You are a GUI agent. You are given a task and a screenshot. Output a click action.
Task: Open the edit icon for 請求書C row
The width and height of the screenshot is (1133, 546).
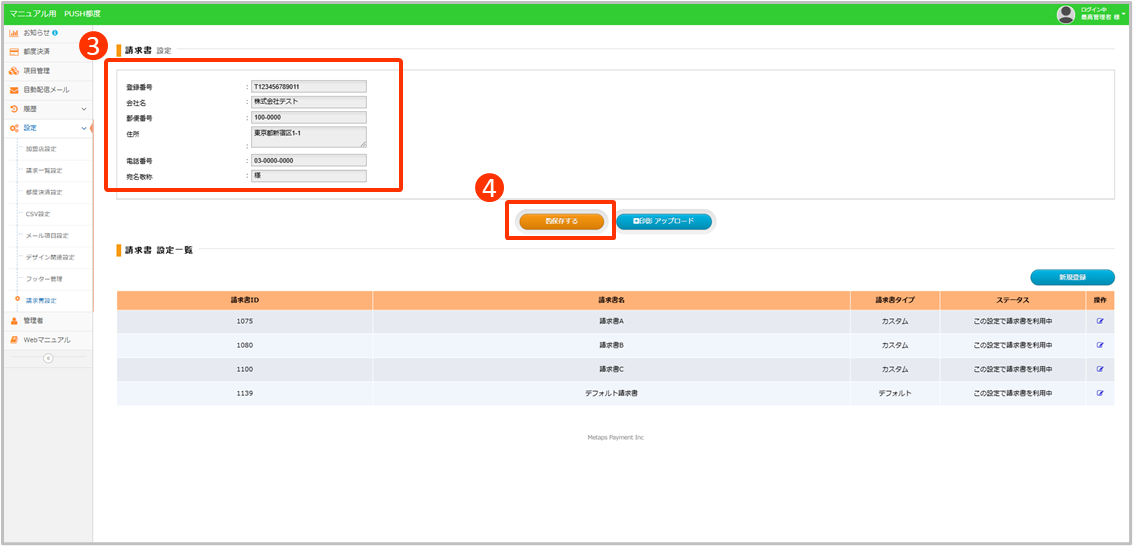(1100, 369)
